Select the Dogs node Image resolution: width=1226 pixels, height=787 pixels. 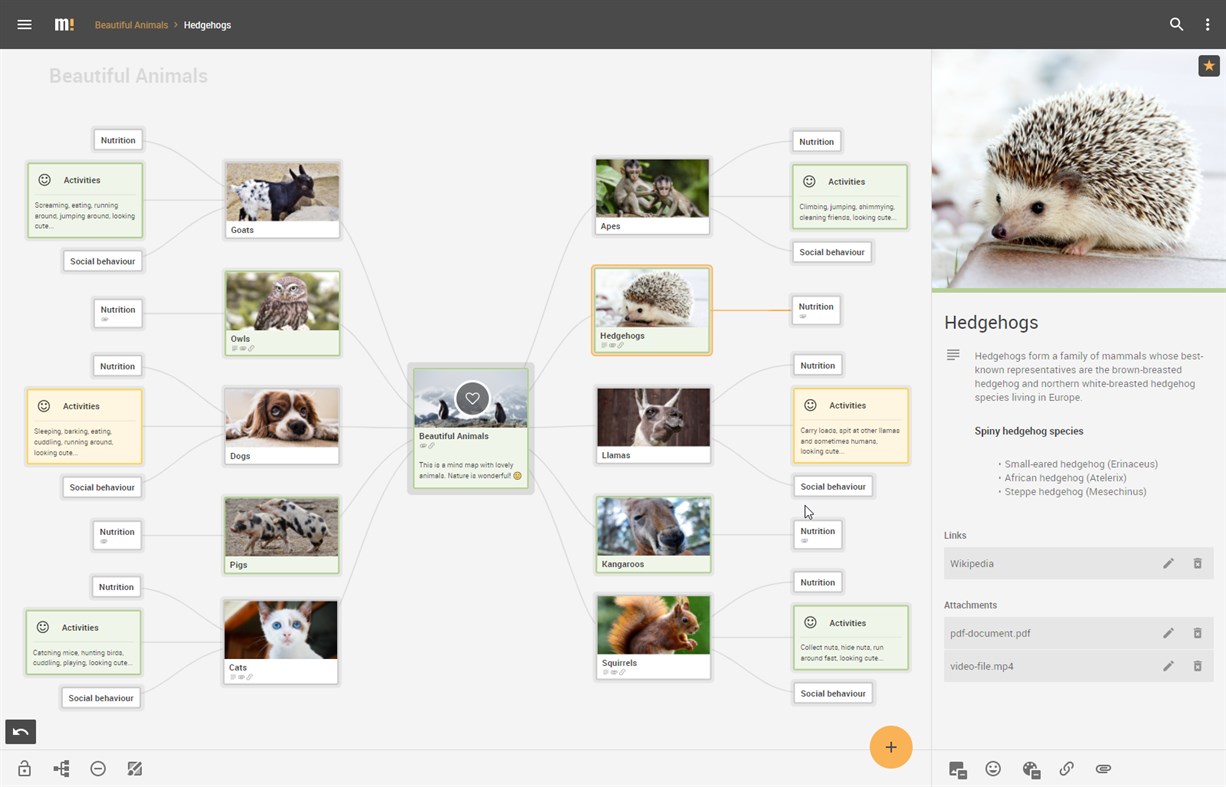[x=282, y=426]
